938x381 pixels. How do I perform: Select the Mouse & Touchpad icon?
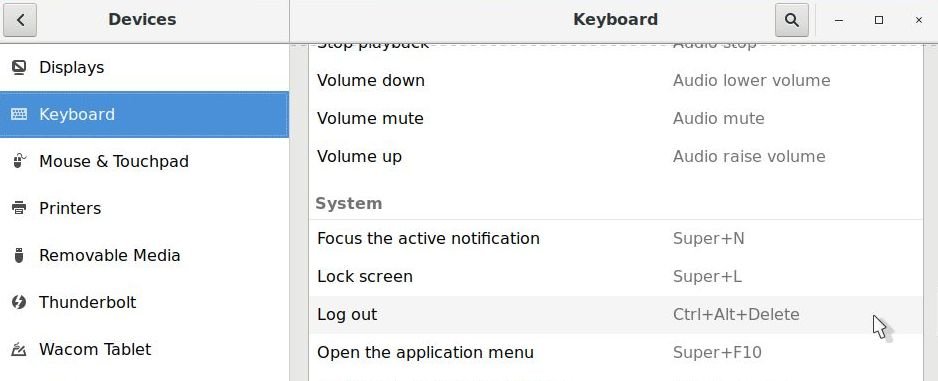pyautogui.click(x=19, y=161)
